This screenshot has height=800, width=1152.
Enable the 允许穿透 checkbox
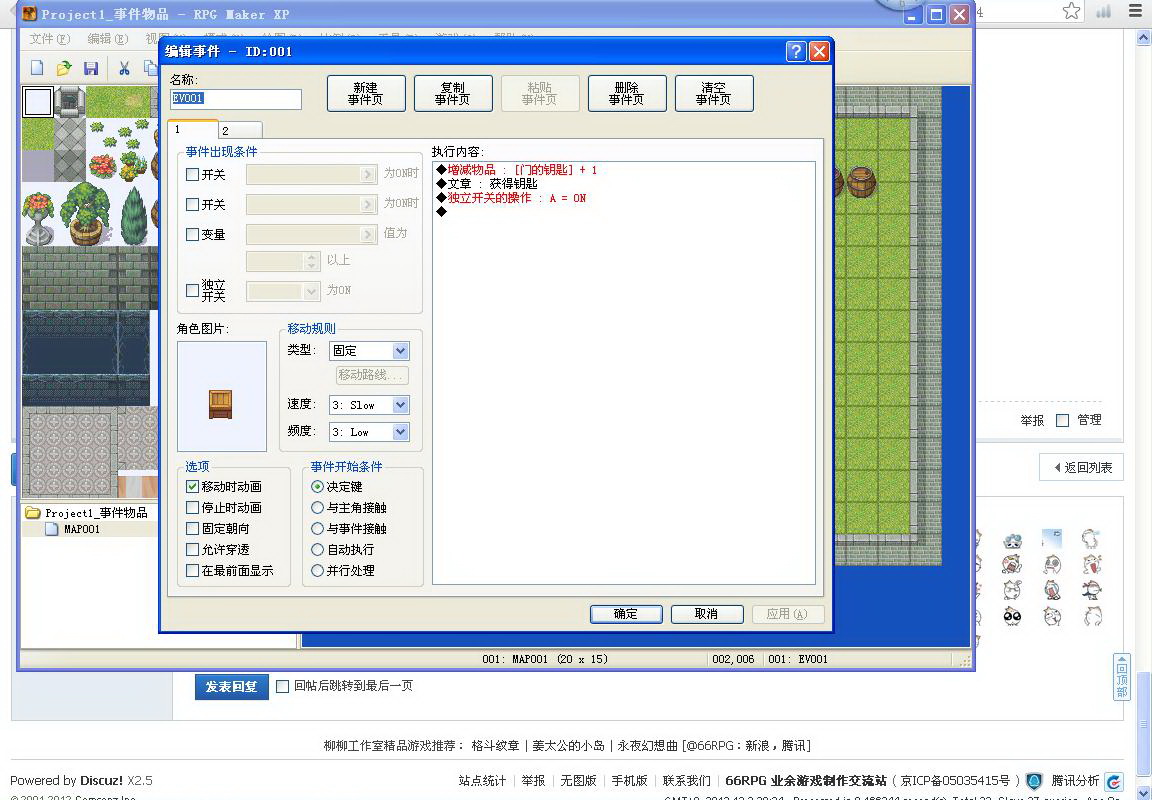coord(192,549)
